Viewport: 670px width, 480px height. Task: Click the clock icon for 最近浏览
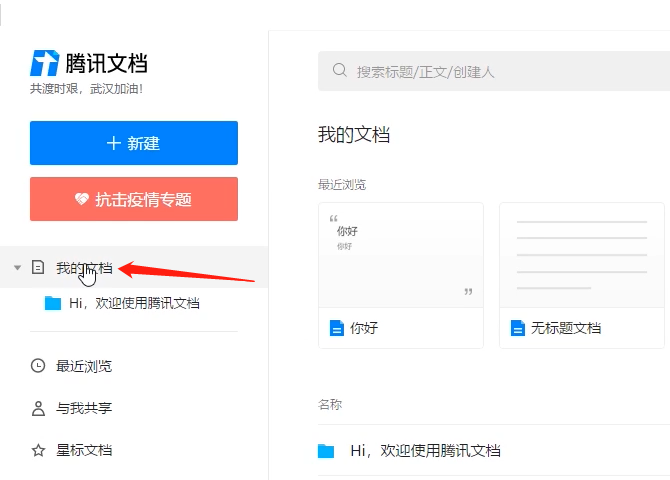tap(38, 366)
